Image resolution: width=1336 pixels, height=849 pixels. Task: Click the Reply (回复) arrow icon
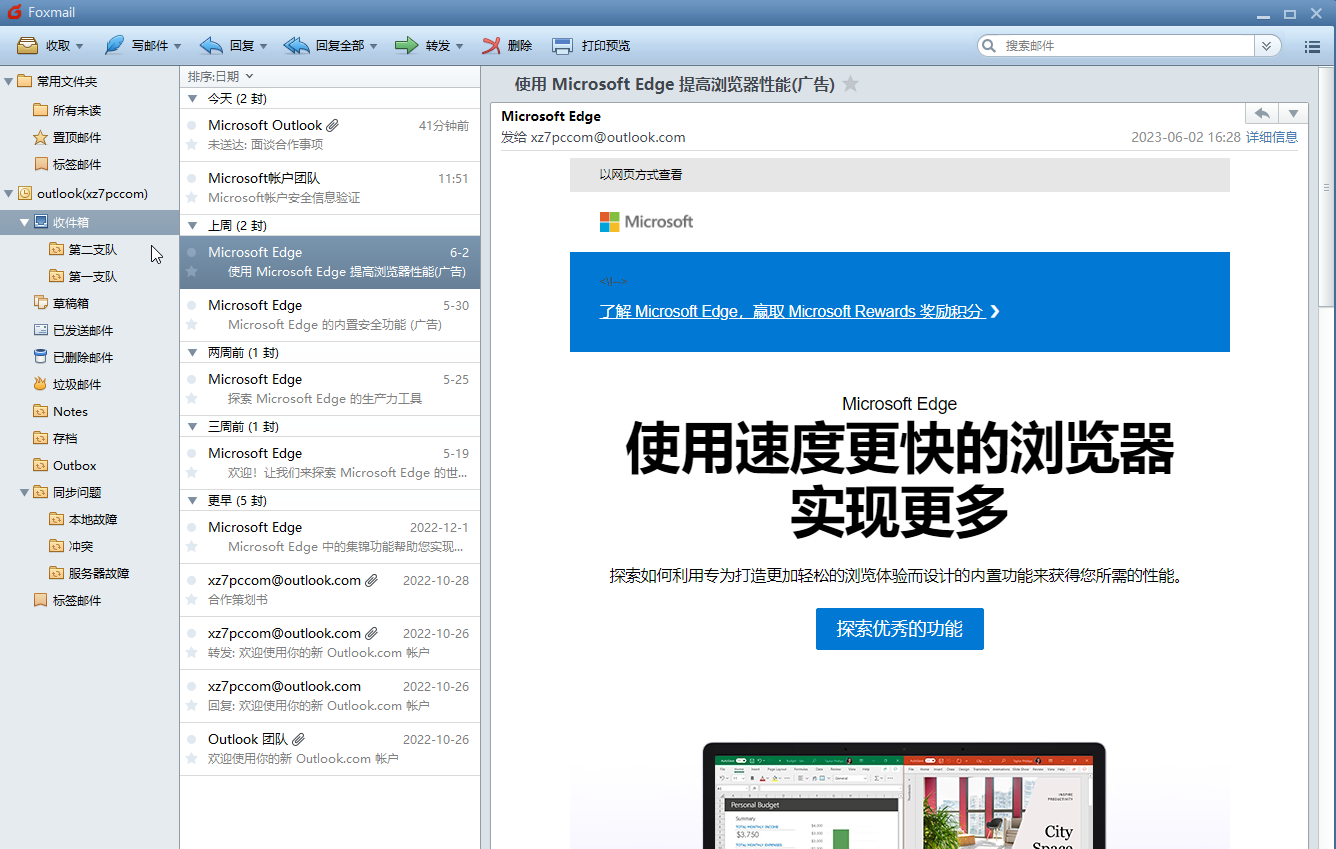tap(211, 45)
